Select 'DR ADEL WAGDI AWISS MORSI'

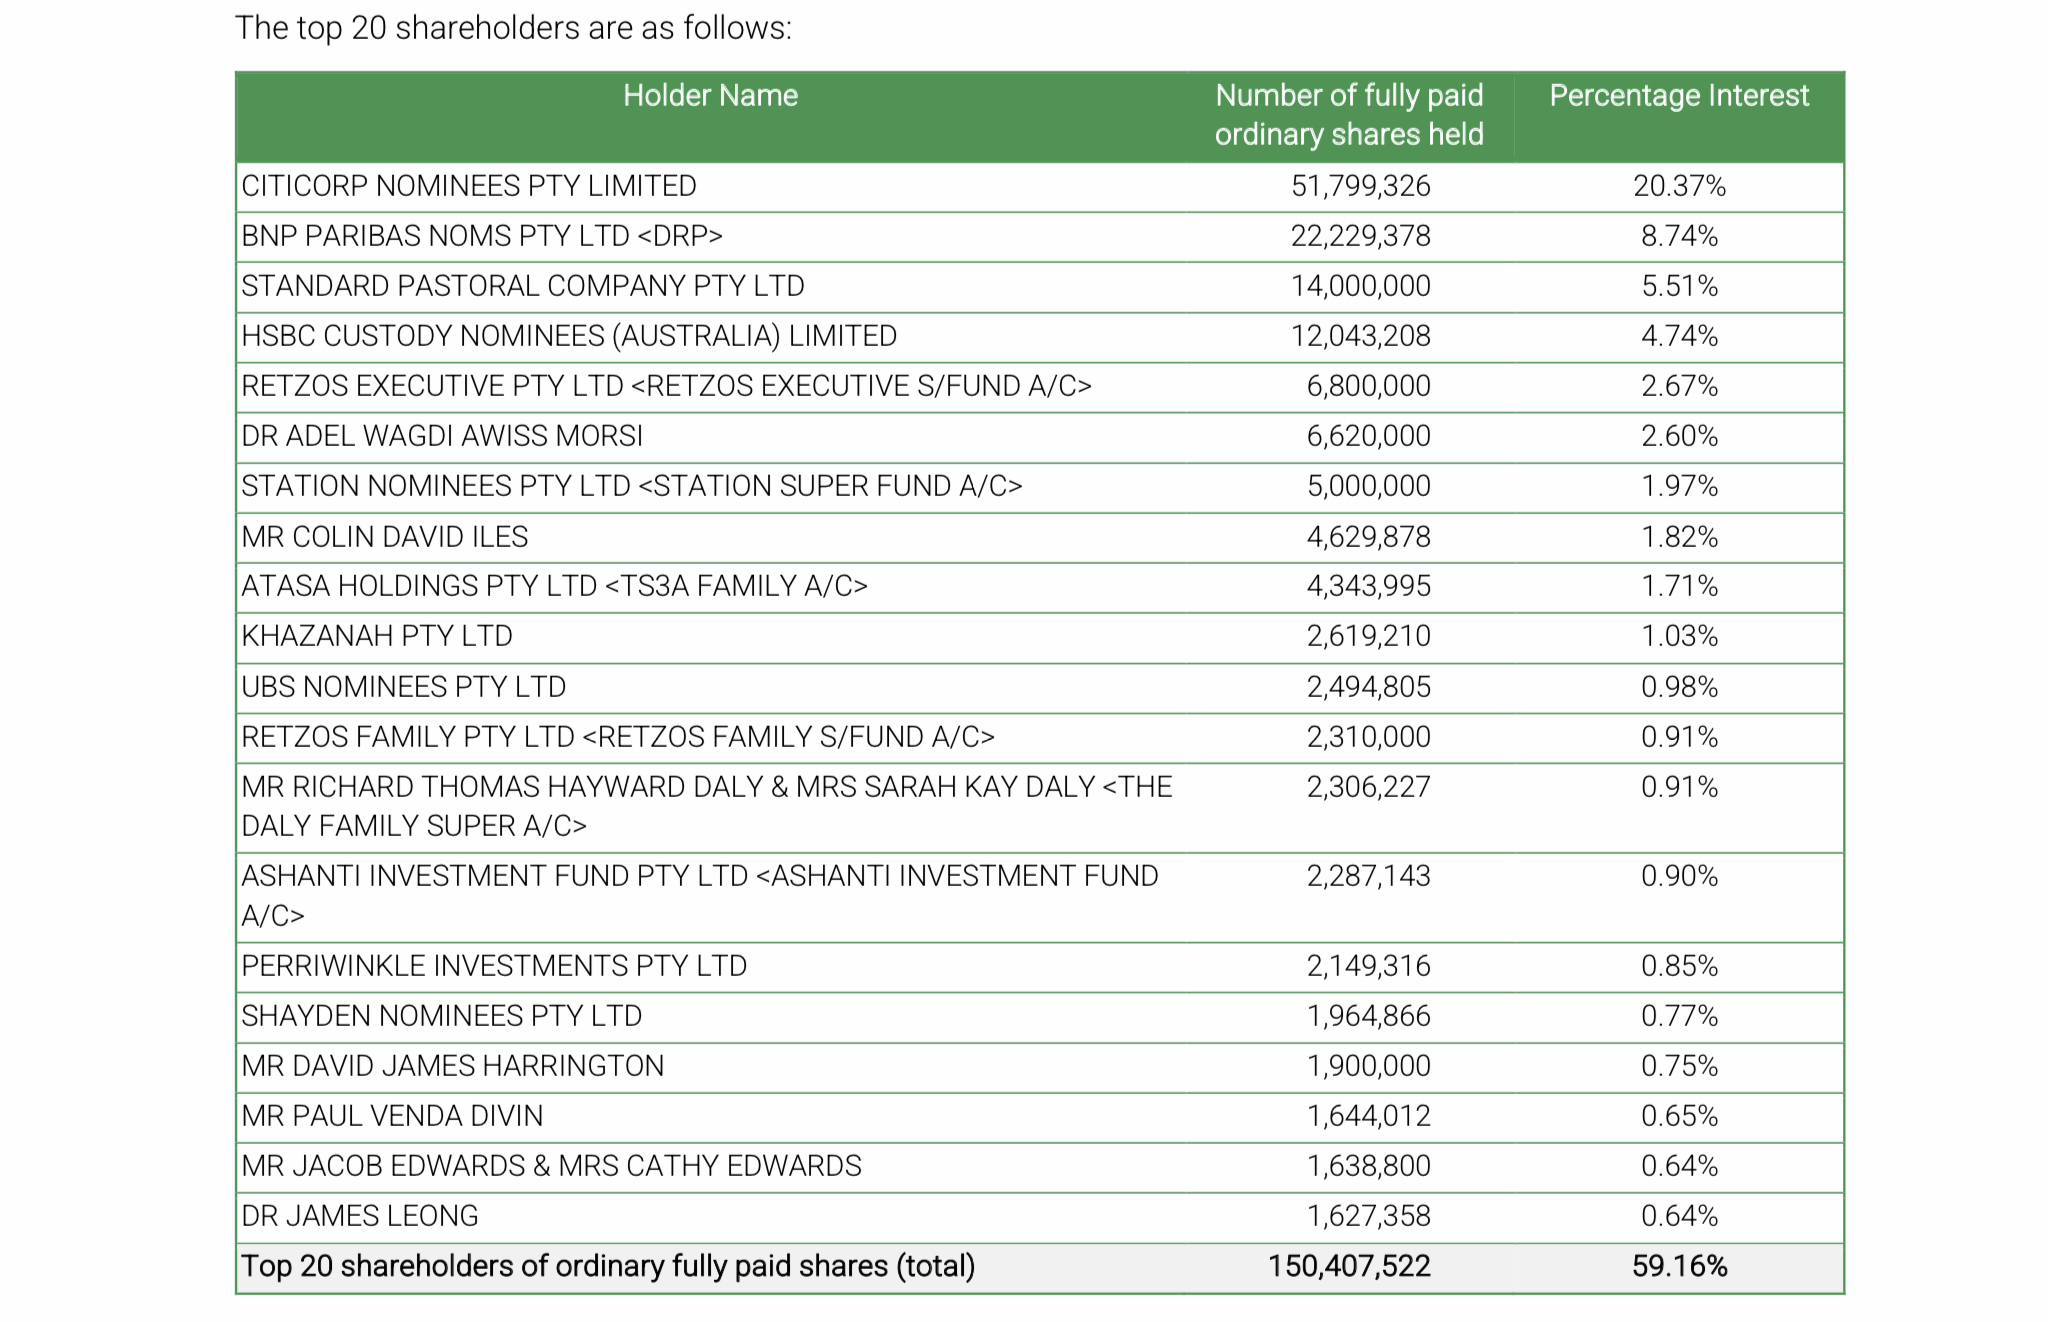(442, 436)
